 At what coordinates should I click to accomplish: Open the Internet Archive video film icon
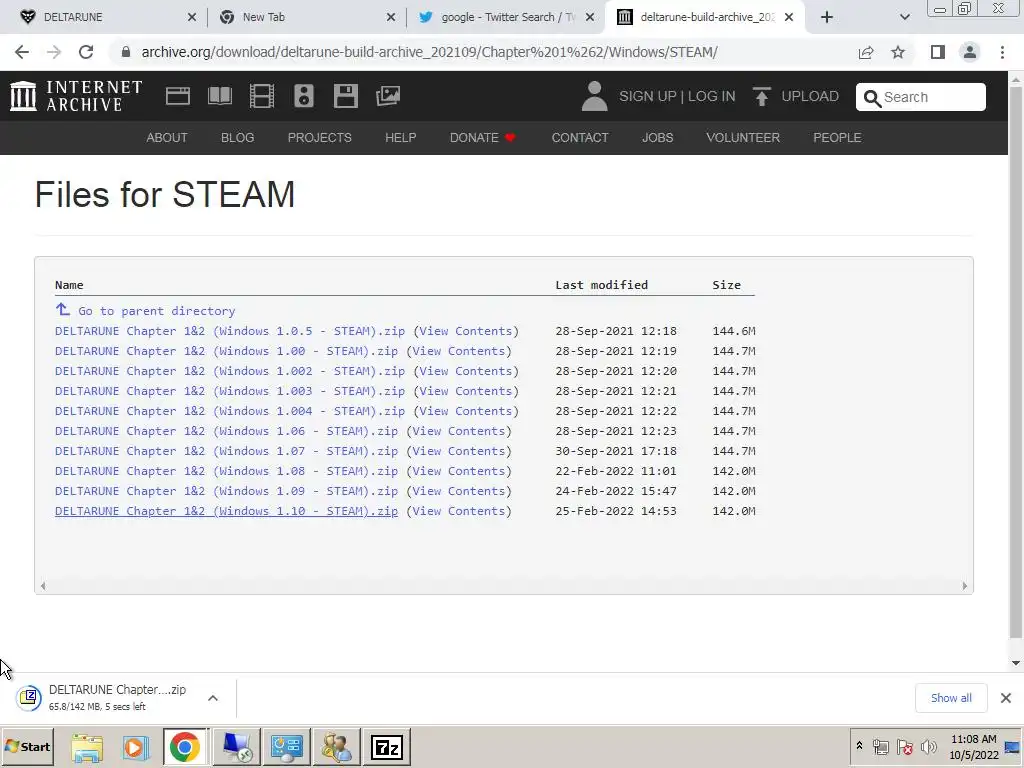262,97
